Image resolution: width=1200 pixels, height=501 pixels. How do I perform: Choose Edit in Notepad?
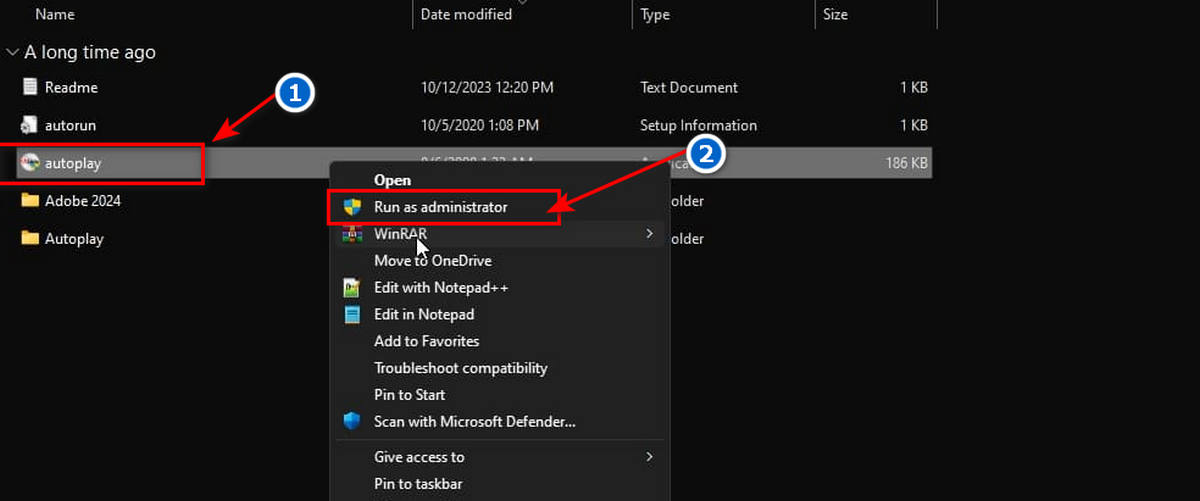tap(424, 314)
